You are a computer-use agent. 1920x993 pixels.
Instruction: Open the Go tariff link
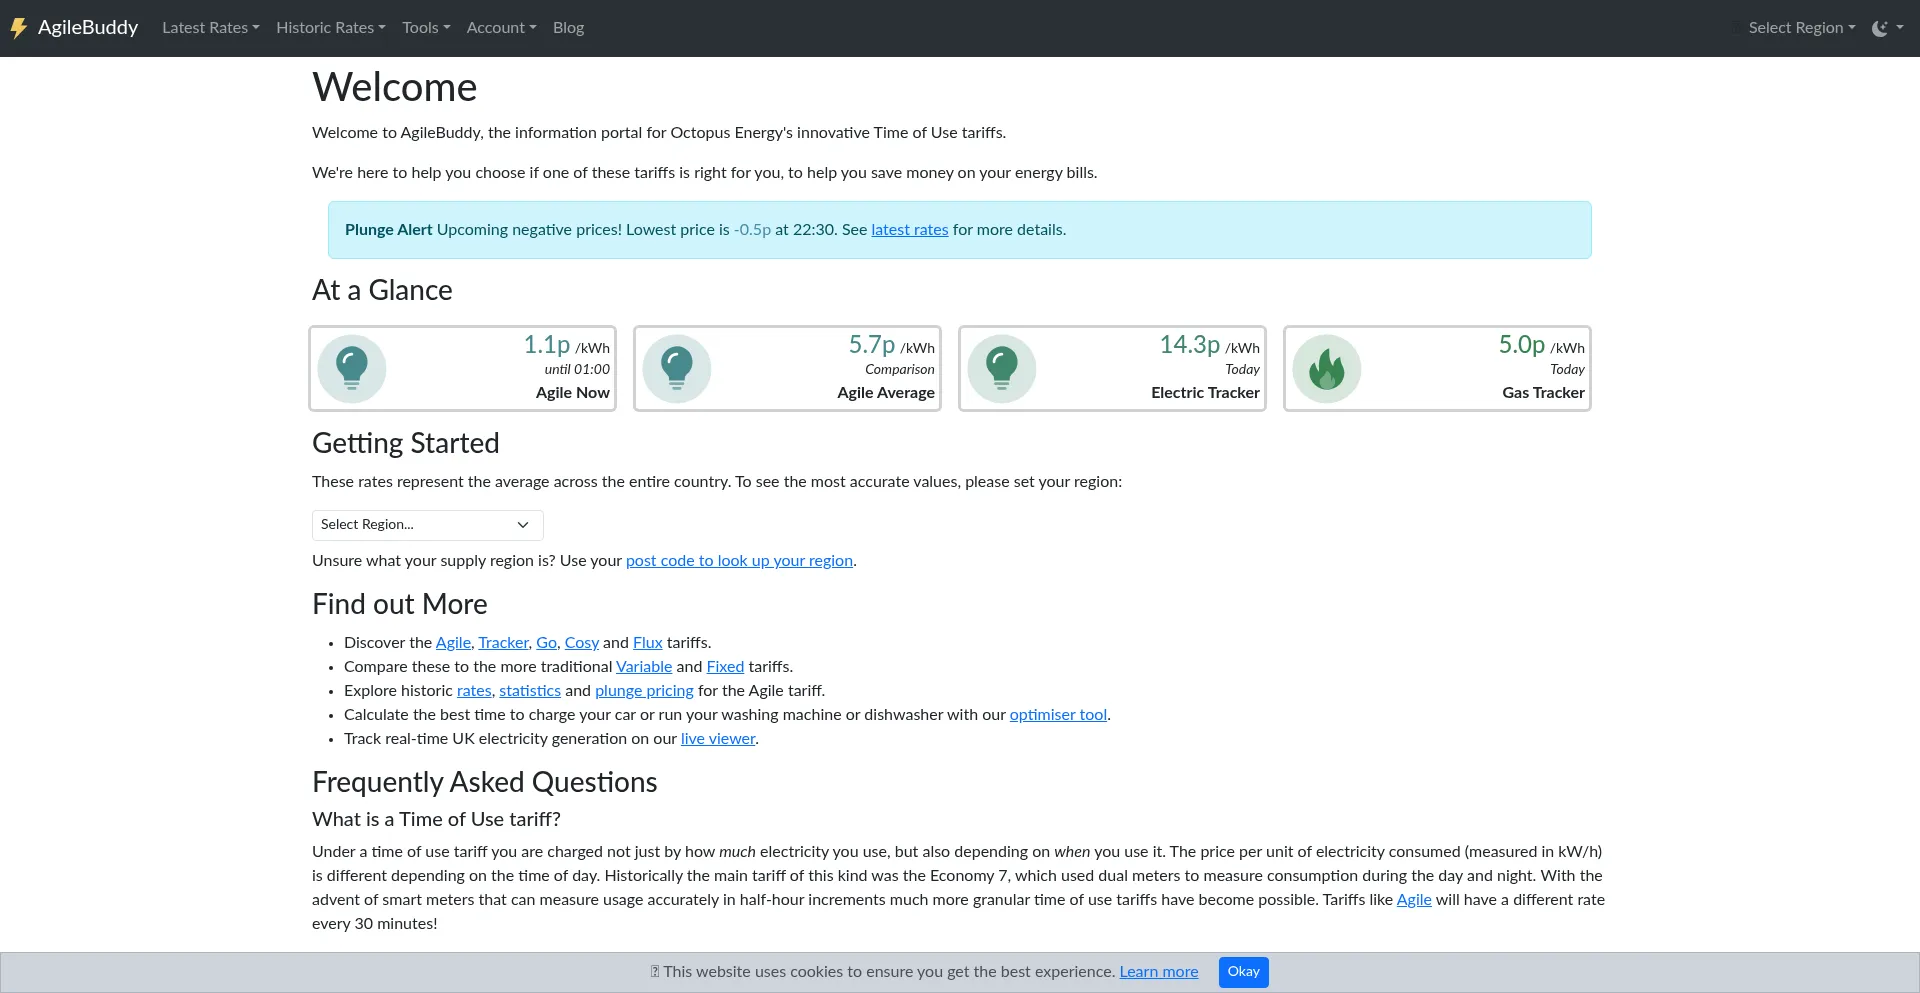click(x=546, y=643)
